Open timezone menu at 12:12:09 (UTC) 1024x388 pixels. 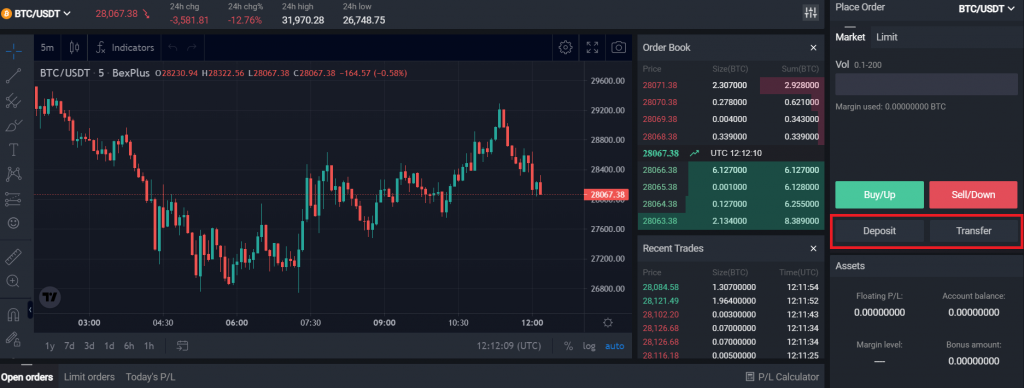click(x=509, y=346)
